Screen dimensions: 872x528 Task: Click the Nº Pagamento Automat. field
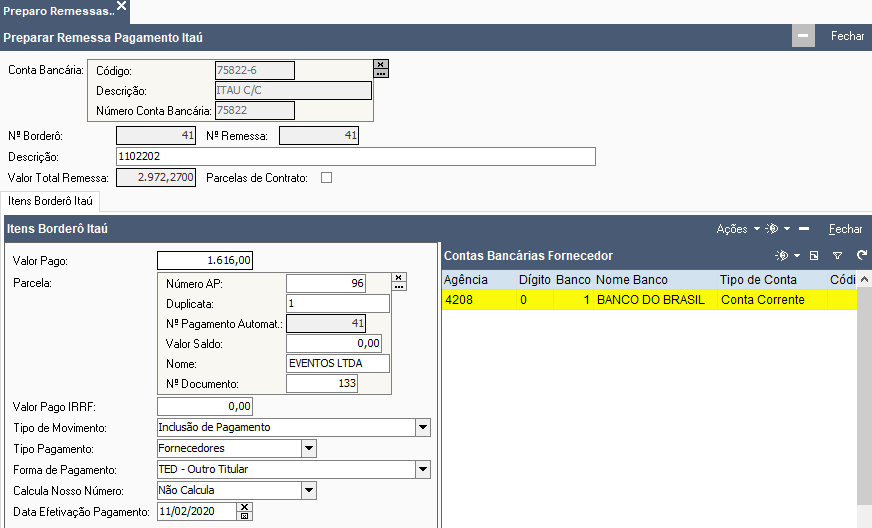[x=326, y=324]
